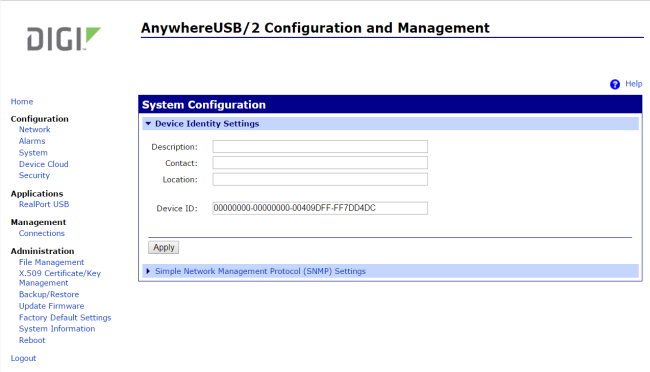Focus the Contact input field
This screenshot has width=650, height=372.
coord(320,163)
